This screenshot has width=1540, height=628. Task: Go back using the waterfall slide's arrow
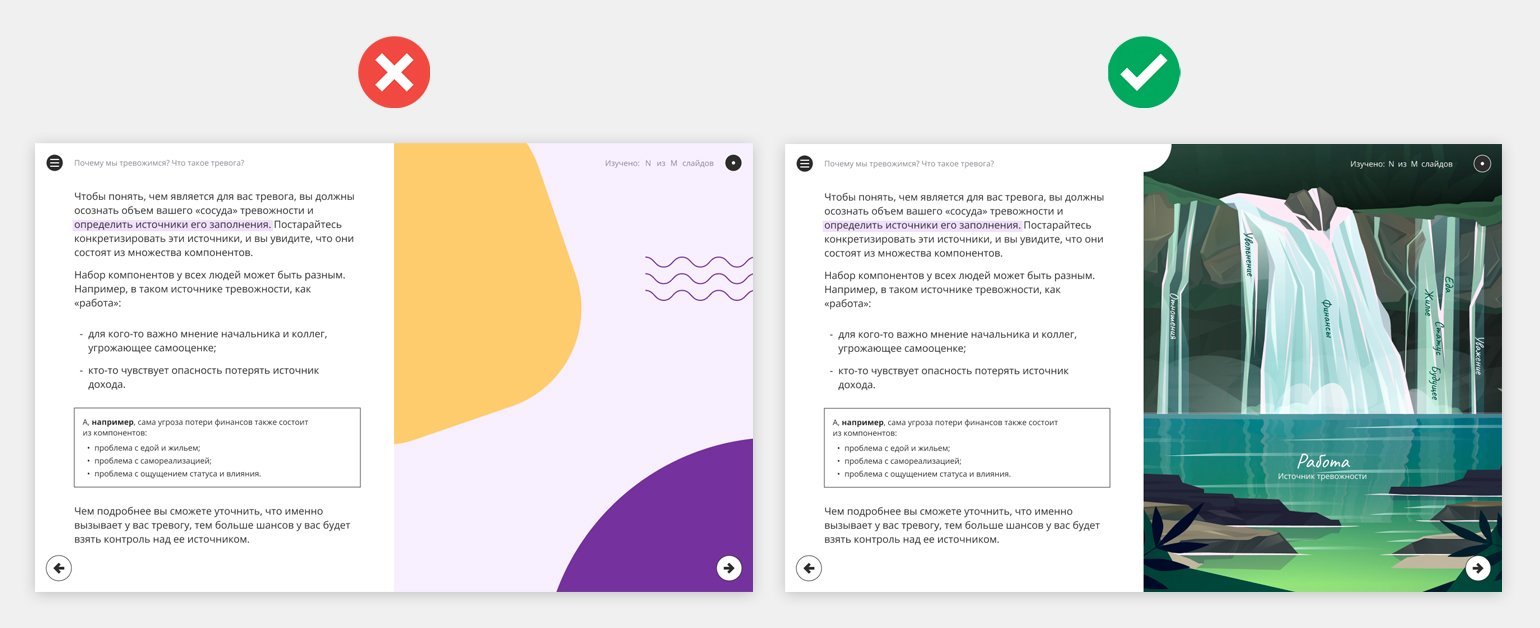pyautogui.click(x=808, y=568)
